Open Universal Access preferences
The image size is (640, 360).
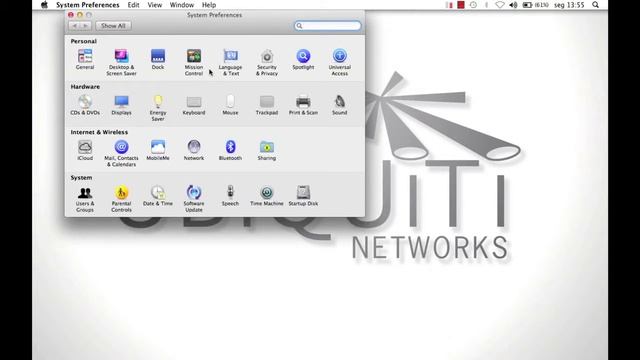tap(340, 62)
